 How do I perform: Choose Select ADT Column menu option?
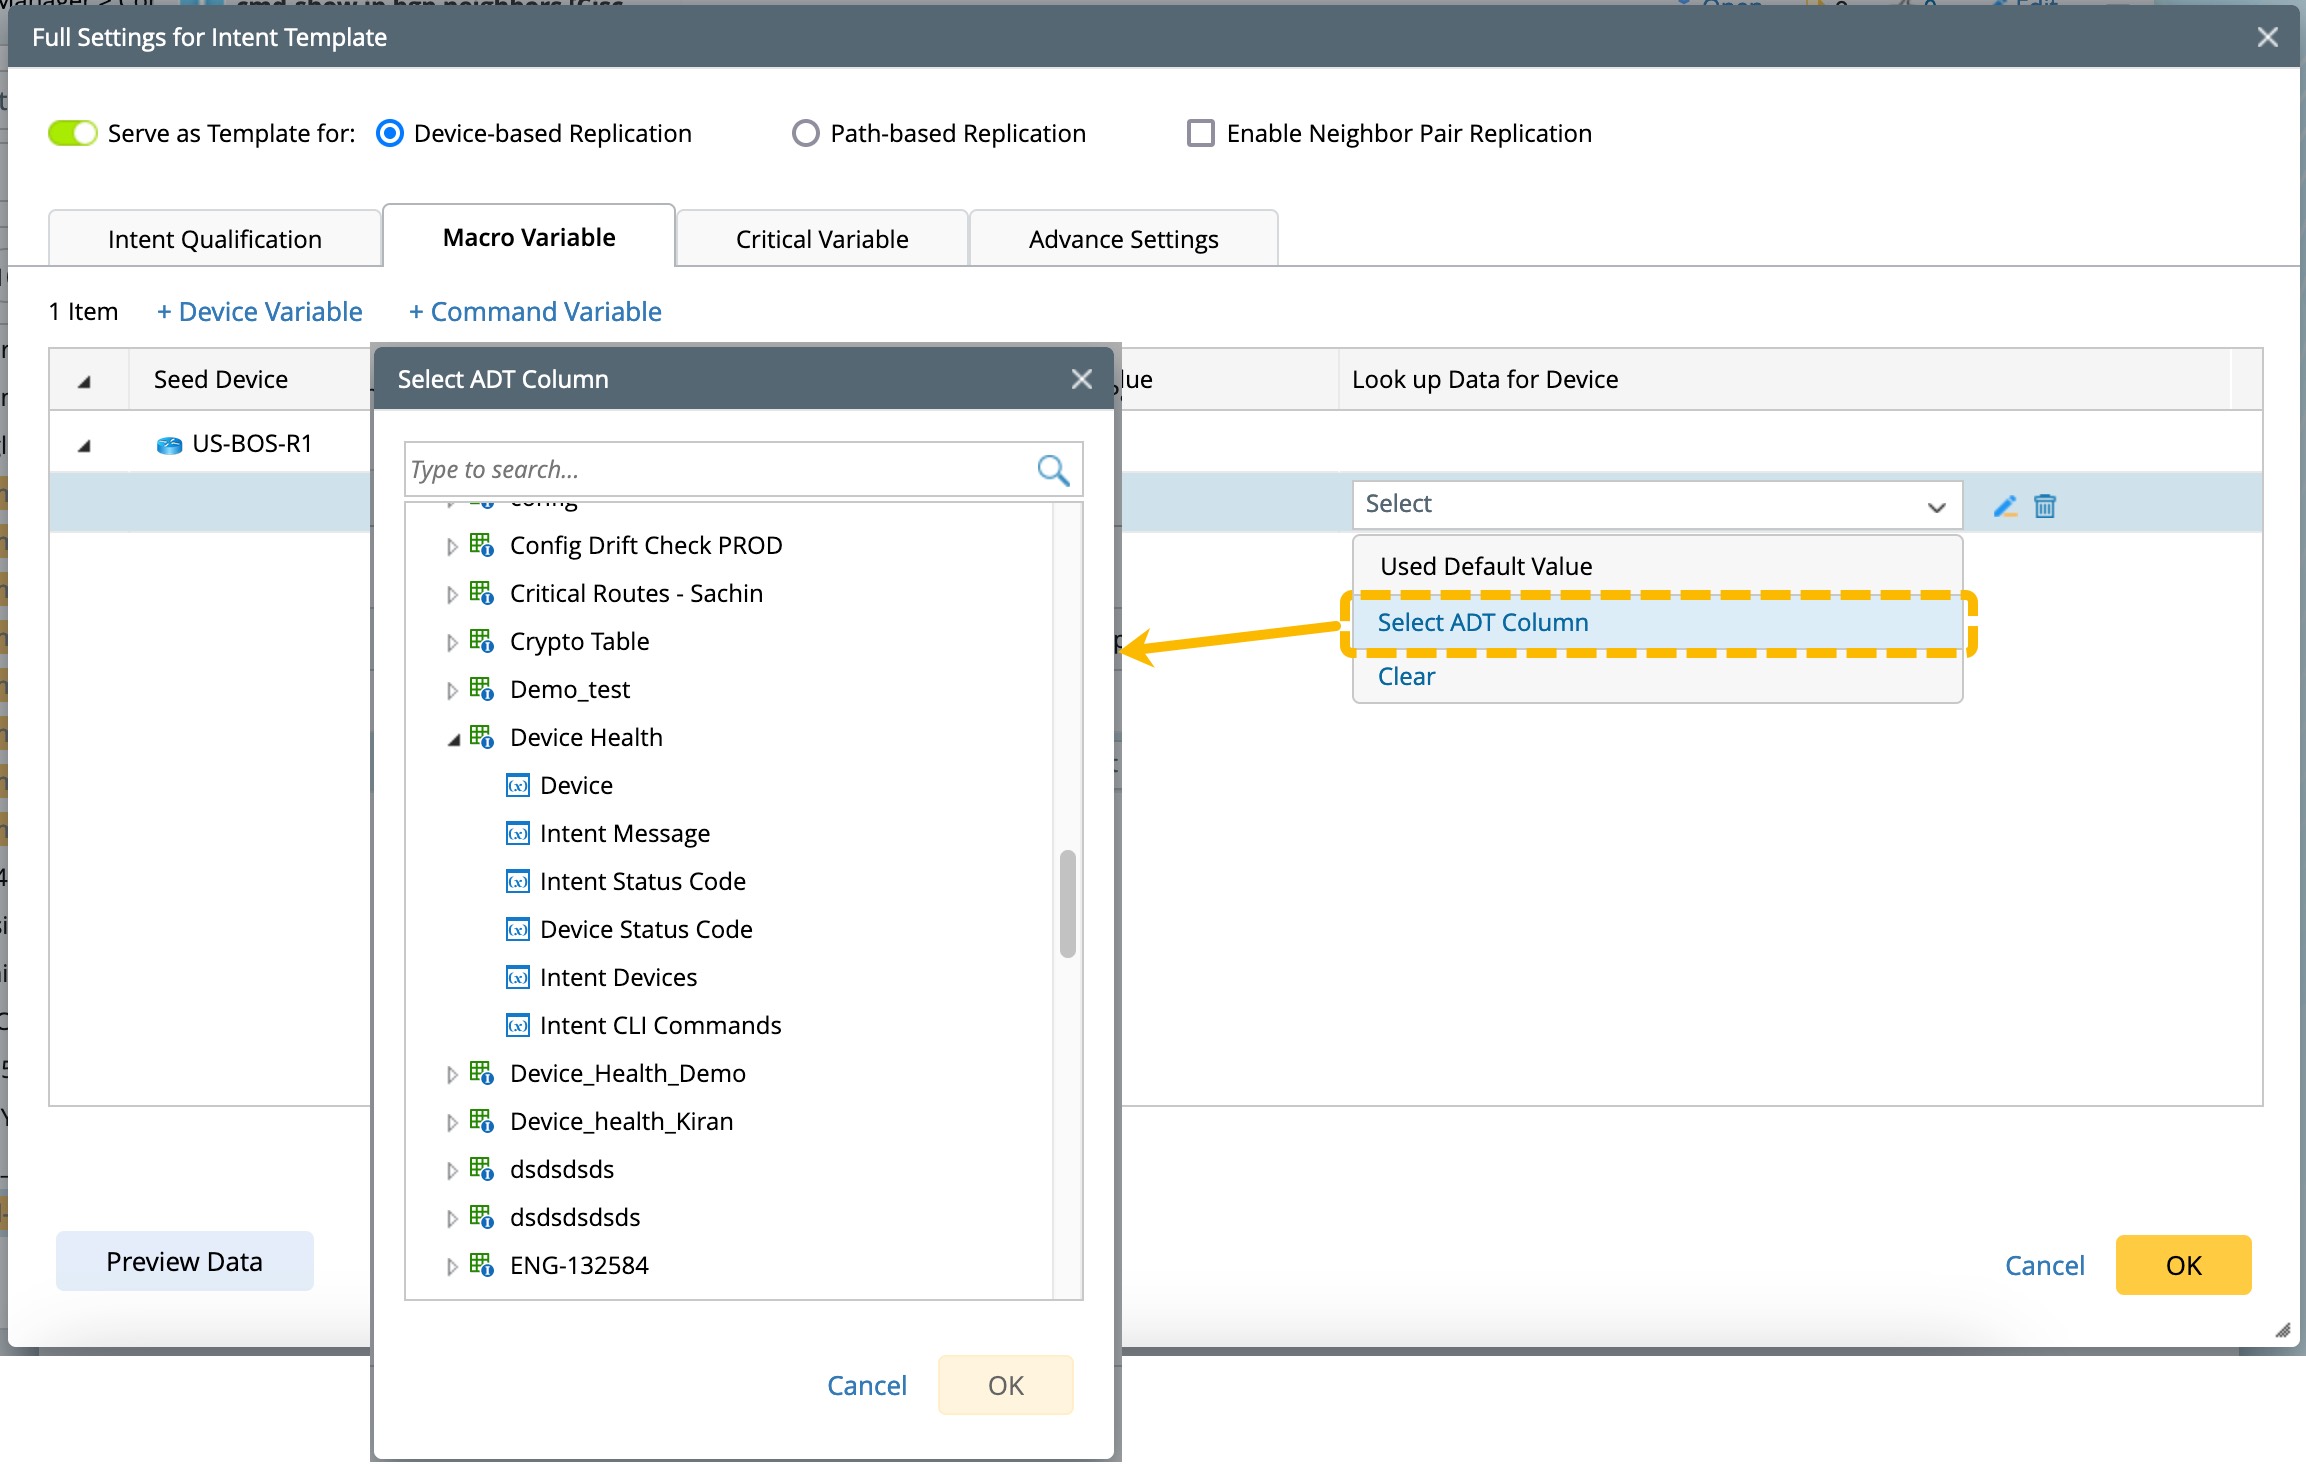[1482, 622]
